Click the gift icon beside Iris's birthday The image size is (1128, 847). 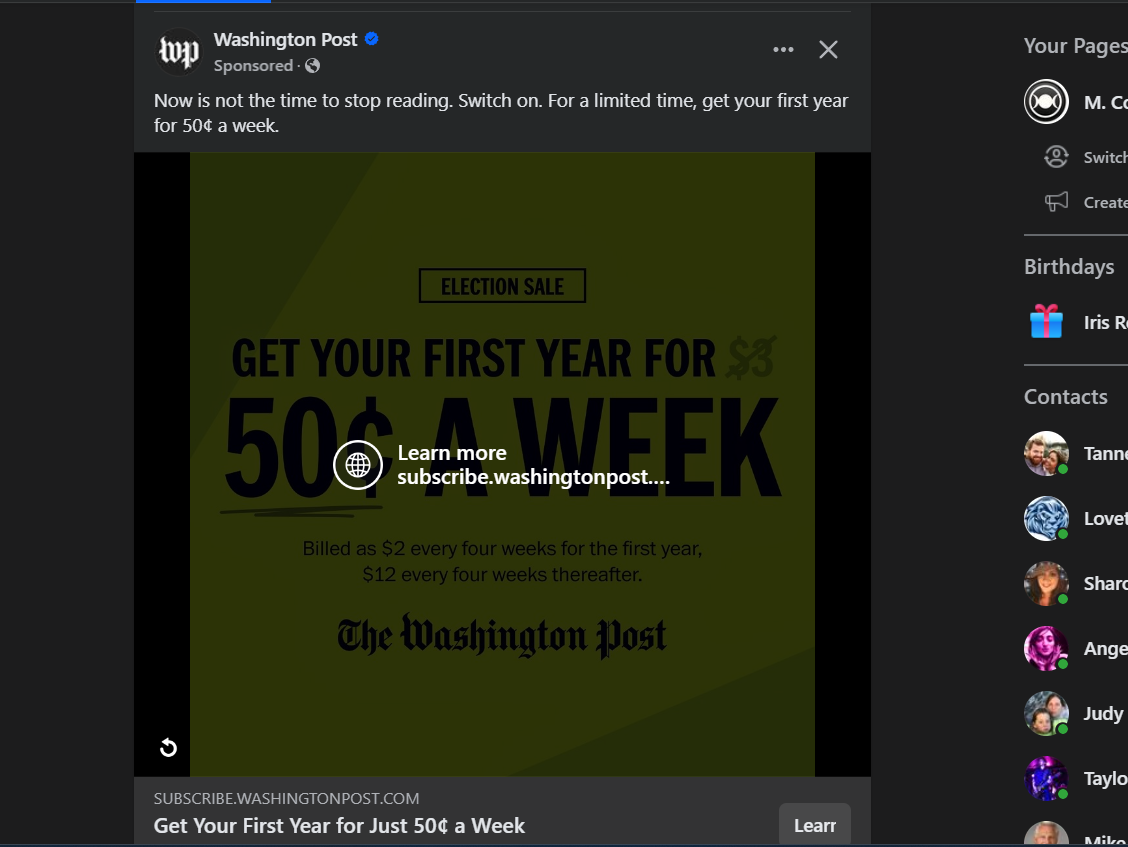(x=1046, y=322)
